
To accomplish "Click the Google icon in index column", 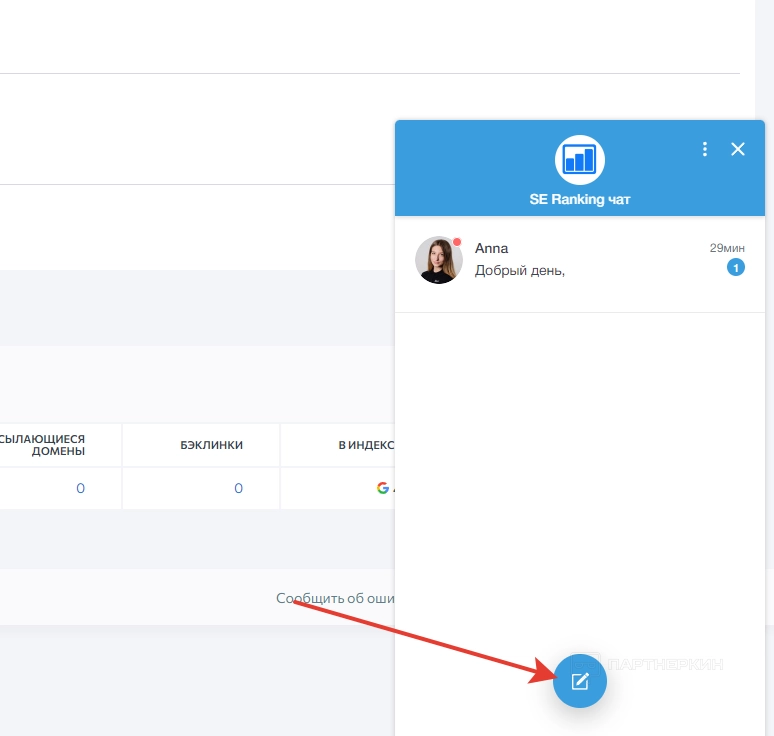I will [383, 488].
